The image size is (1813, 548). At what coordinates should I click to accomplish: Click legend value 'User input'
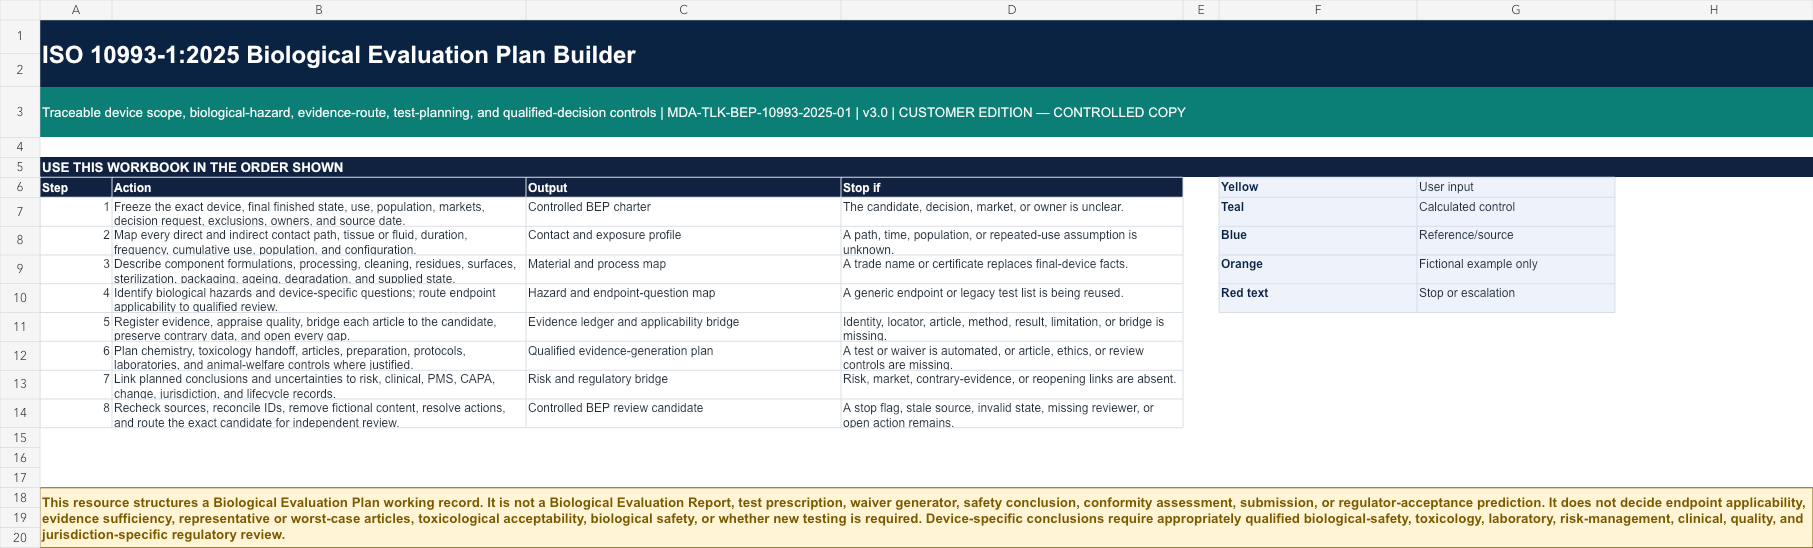tap(1515, 187)
